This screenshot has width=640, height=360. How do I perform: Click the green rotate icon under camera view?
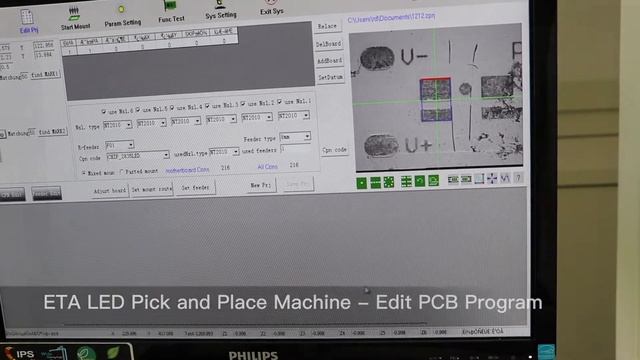point(433,180)
